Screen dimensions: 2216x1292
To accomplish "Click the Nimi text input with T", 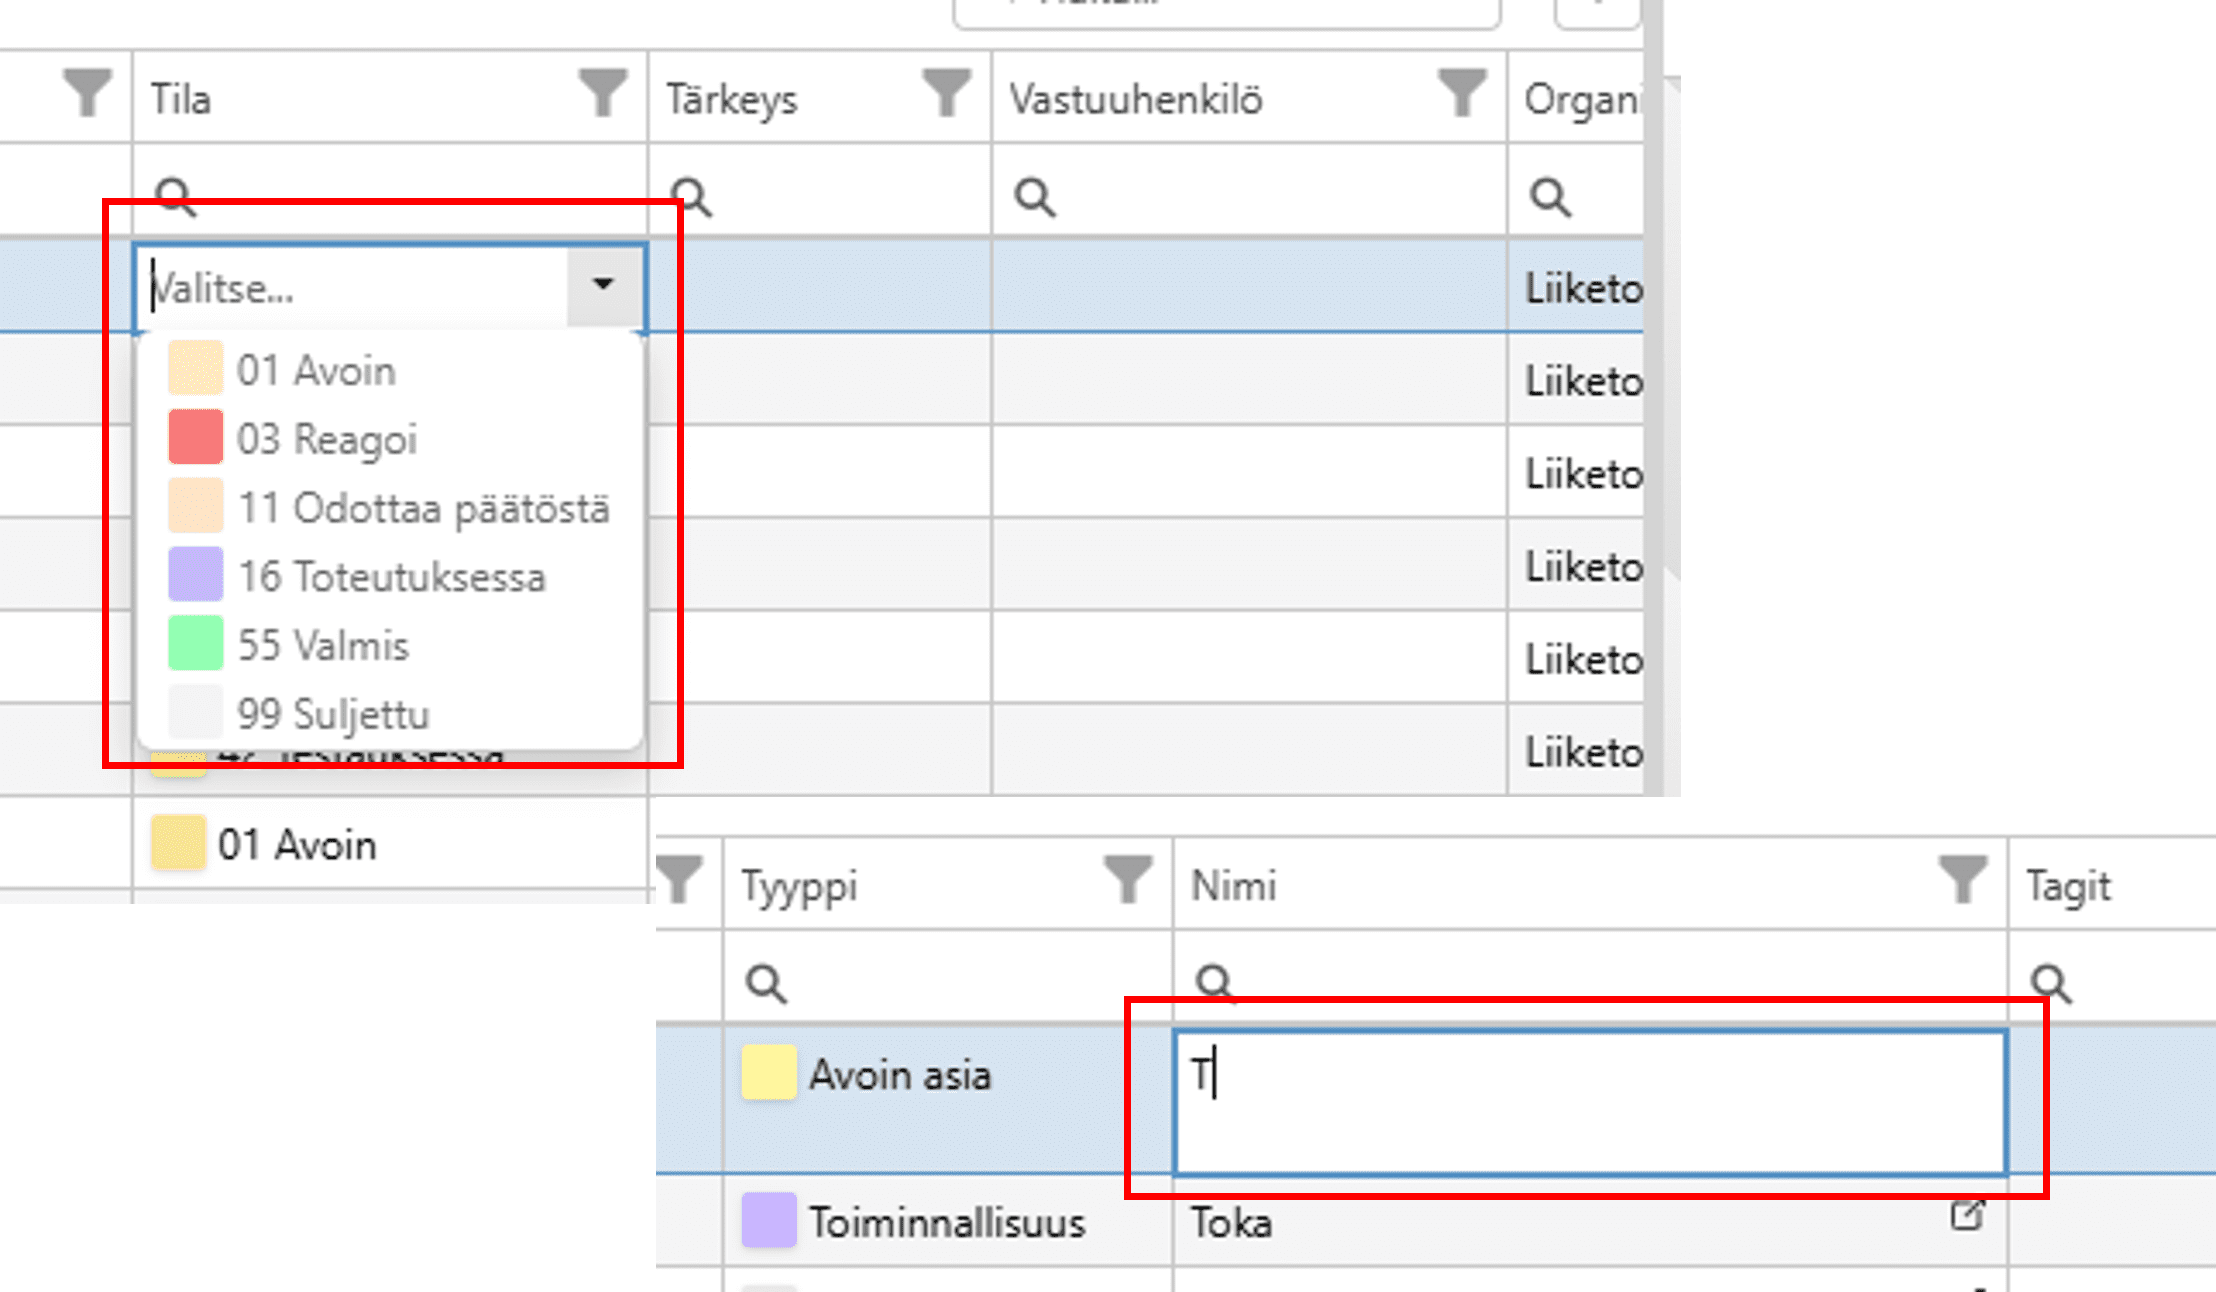I will 1588,1100.
